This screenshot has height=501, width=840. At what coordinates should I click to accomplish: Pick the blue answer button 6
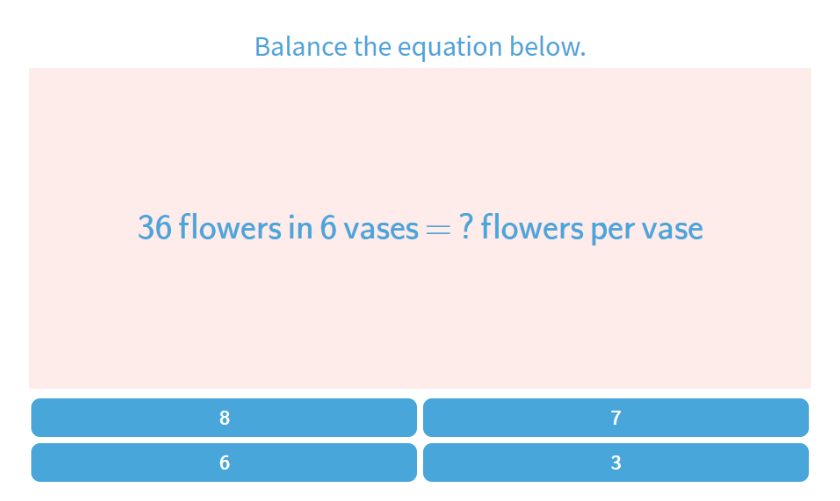[x=224, y=462]
